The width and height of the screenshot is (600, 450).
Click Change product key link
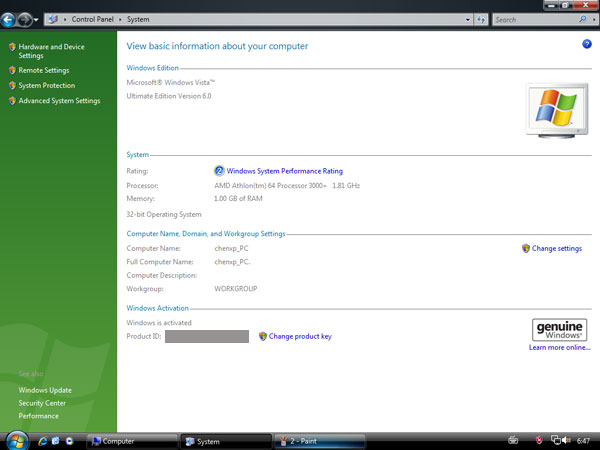coord(300,336)
